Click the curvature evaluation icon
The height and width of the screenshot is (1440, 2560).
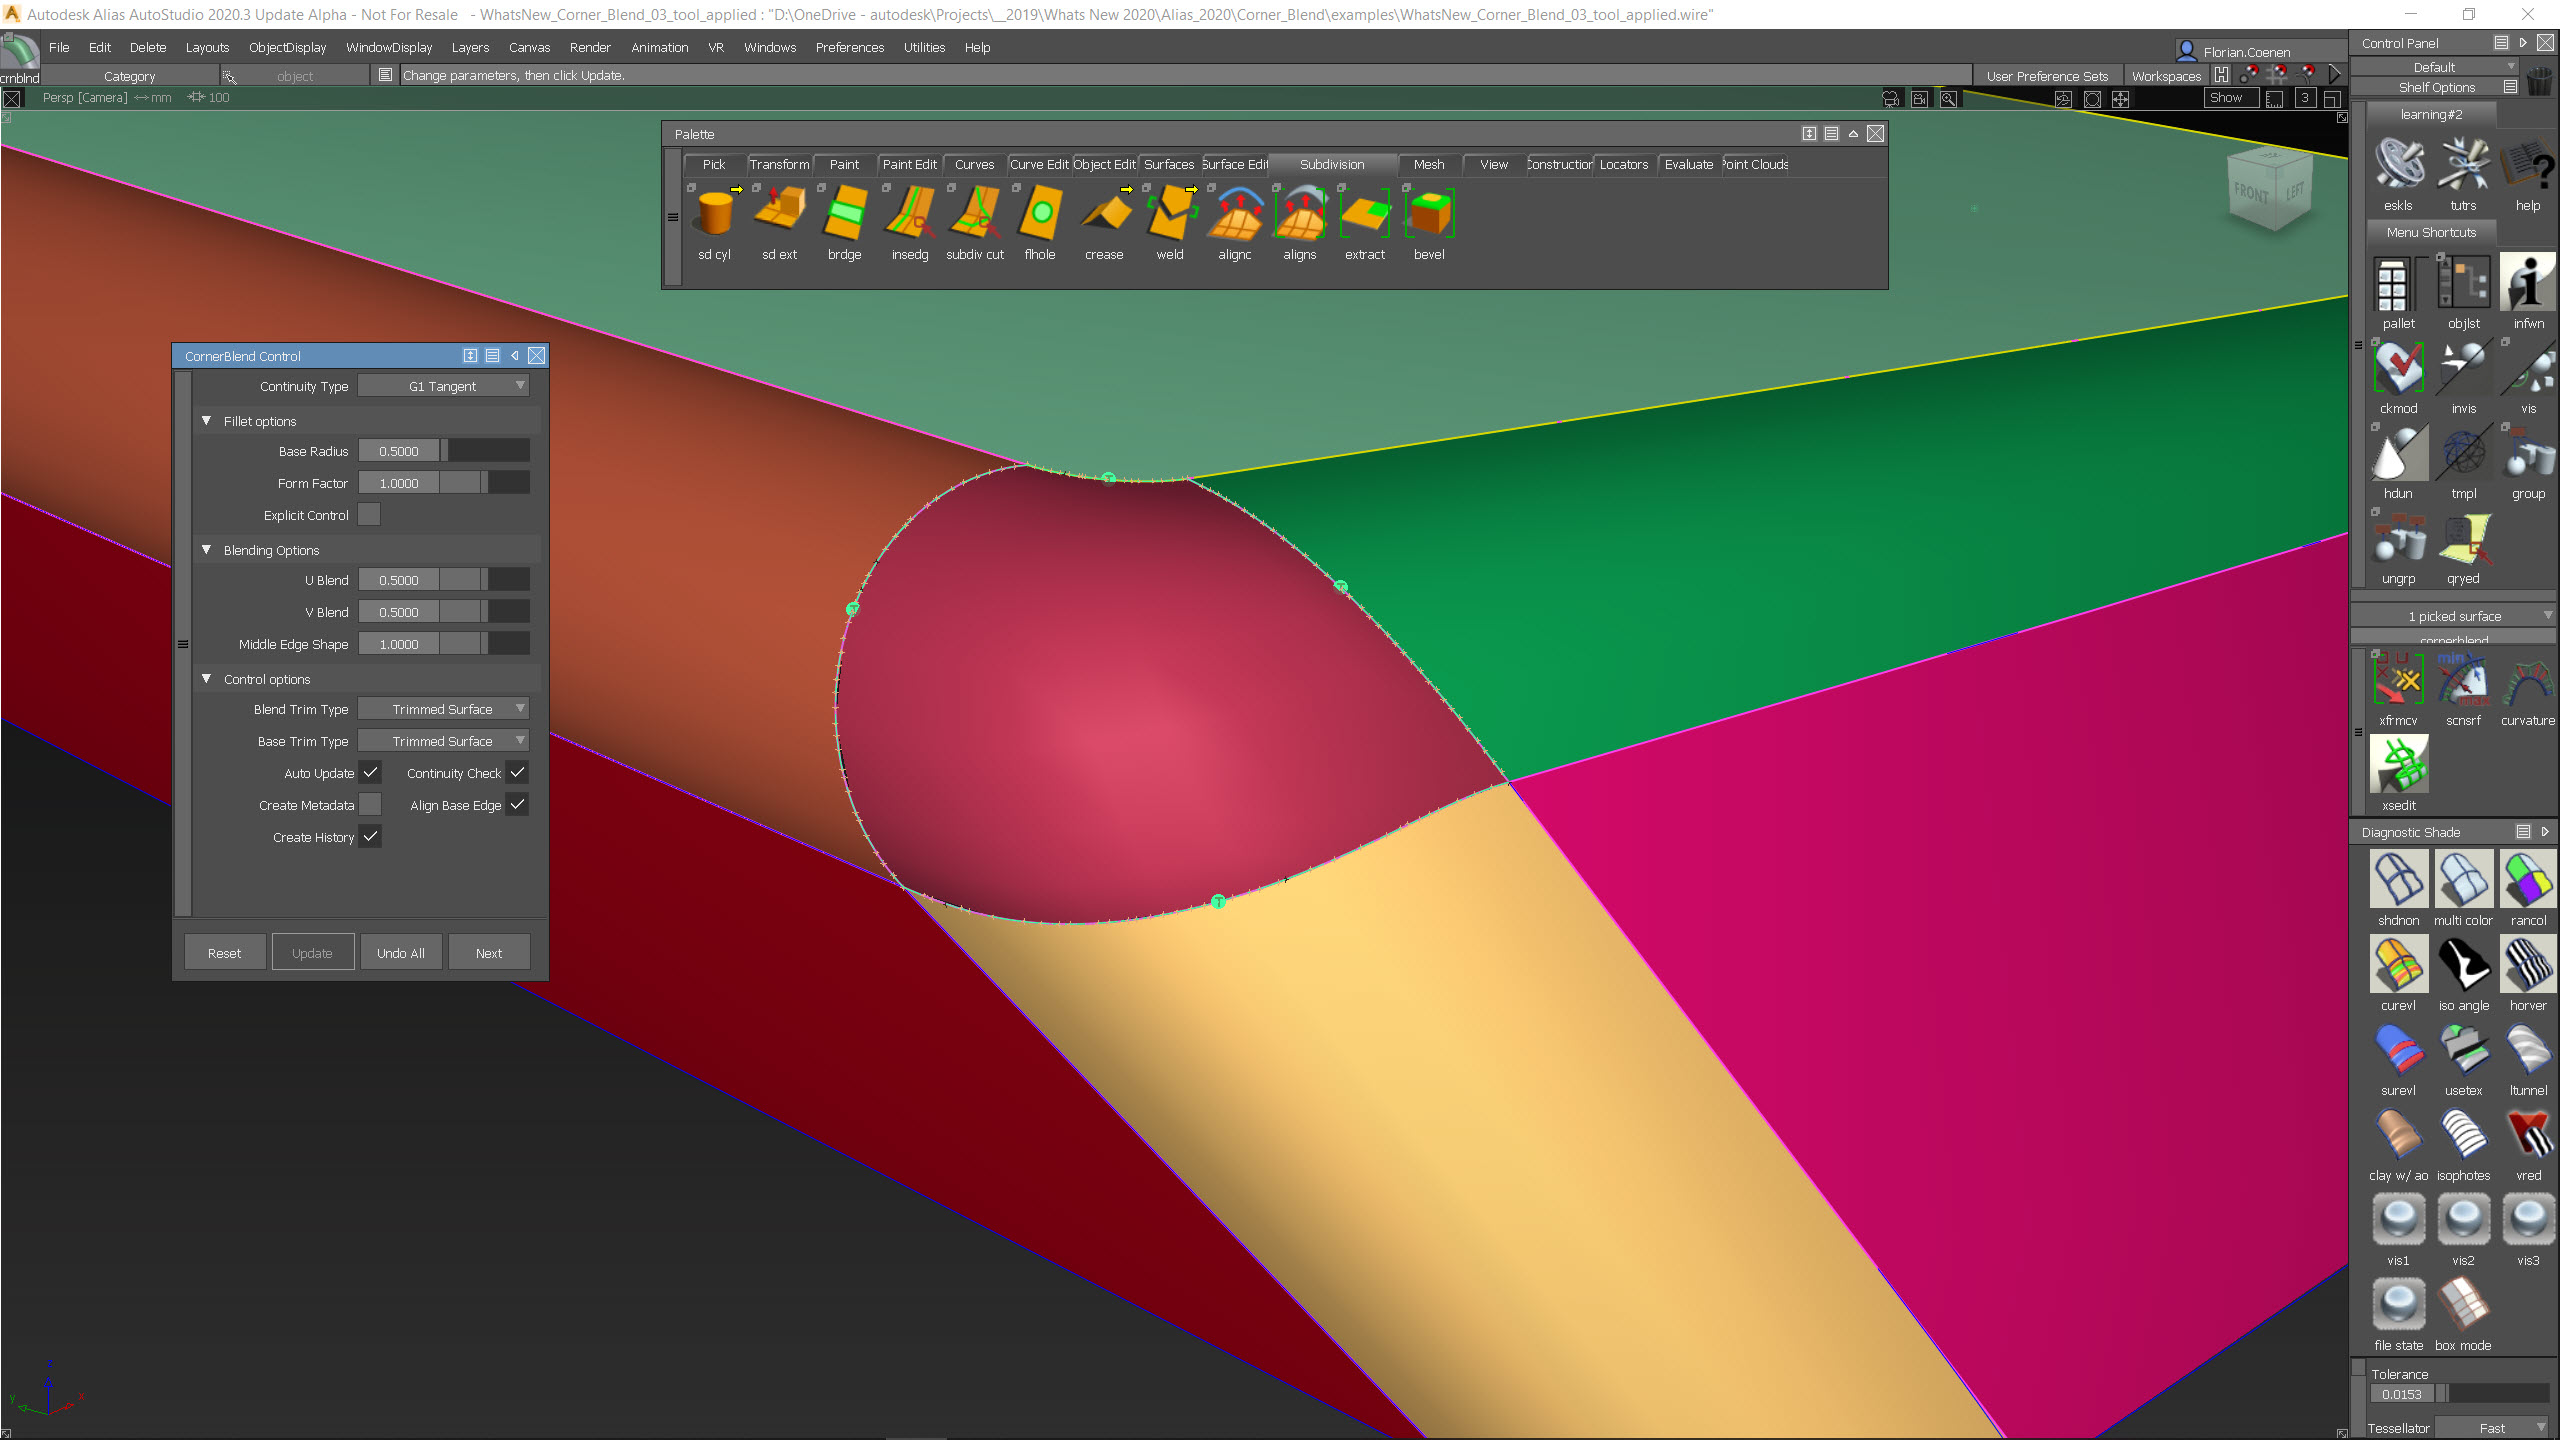[x=2527, y=682]
